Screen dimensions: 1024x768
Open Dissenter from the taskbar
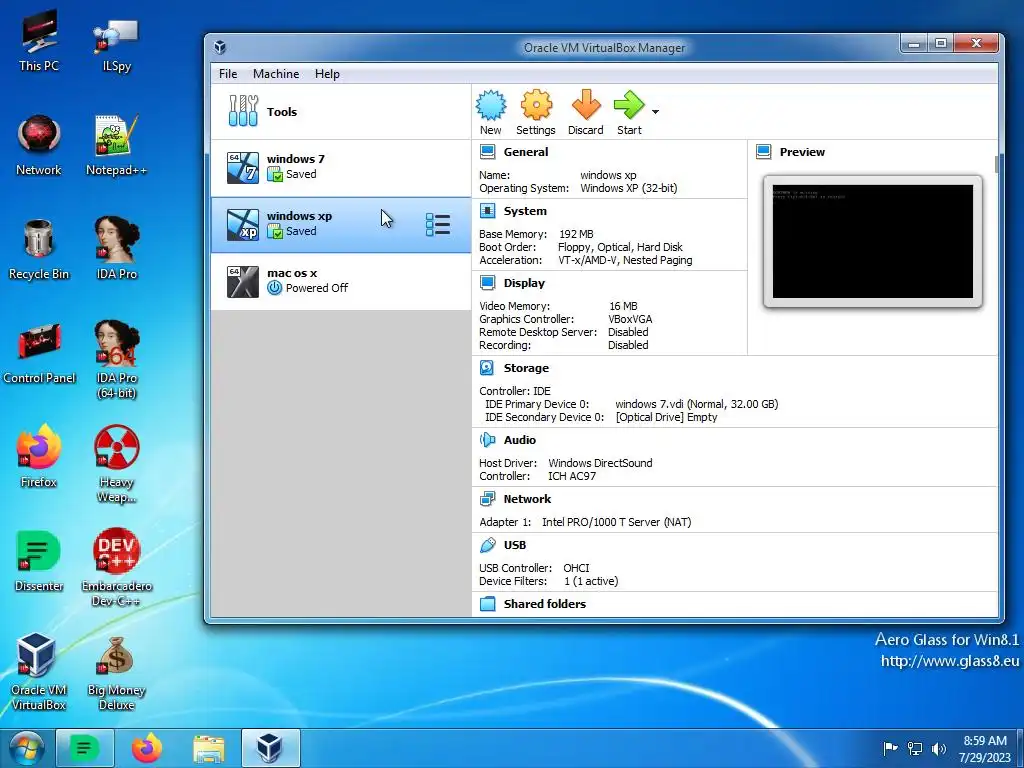tap(85, 748)
